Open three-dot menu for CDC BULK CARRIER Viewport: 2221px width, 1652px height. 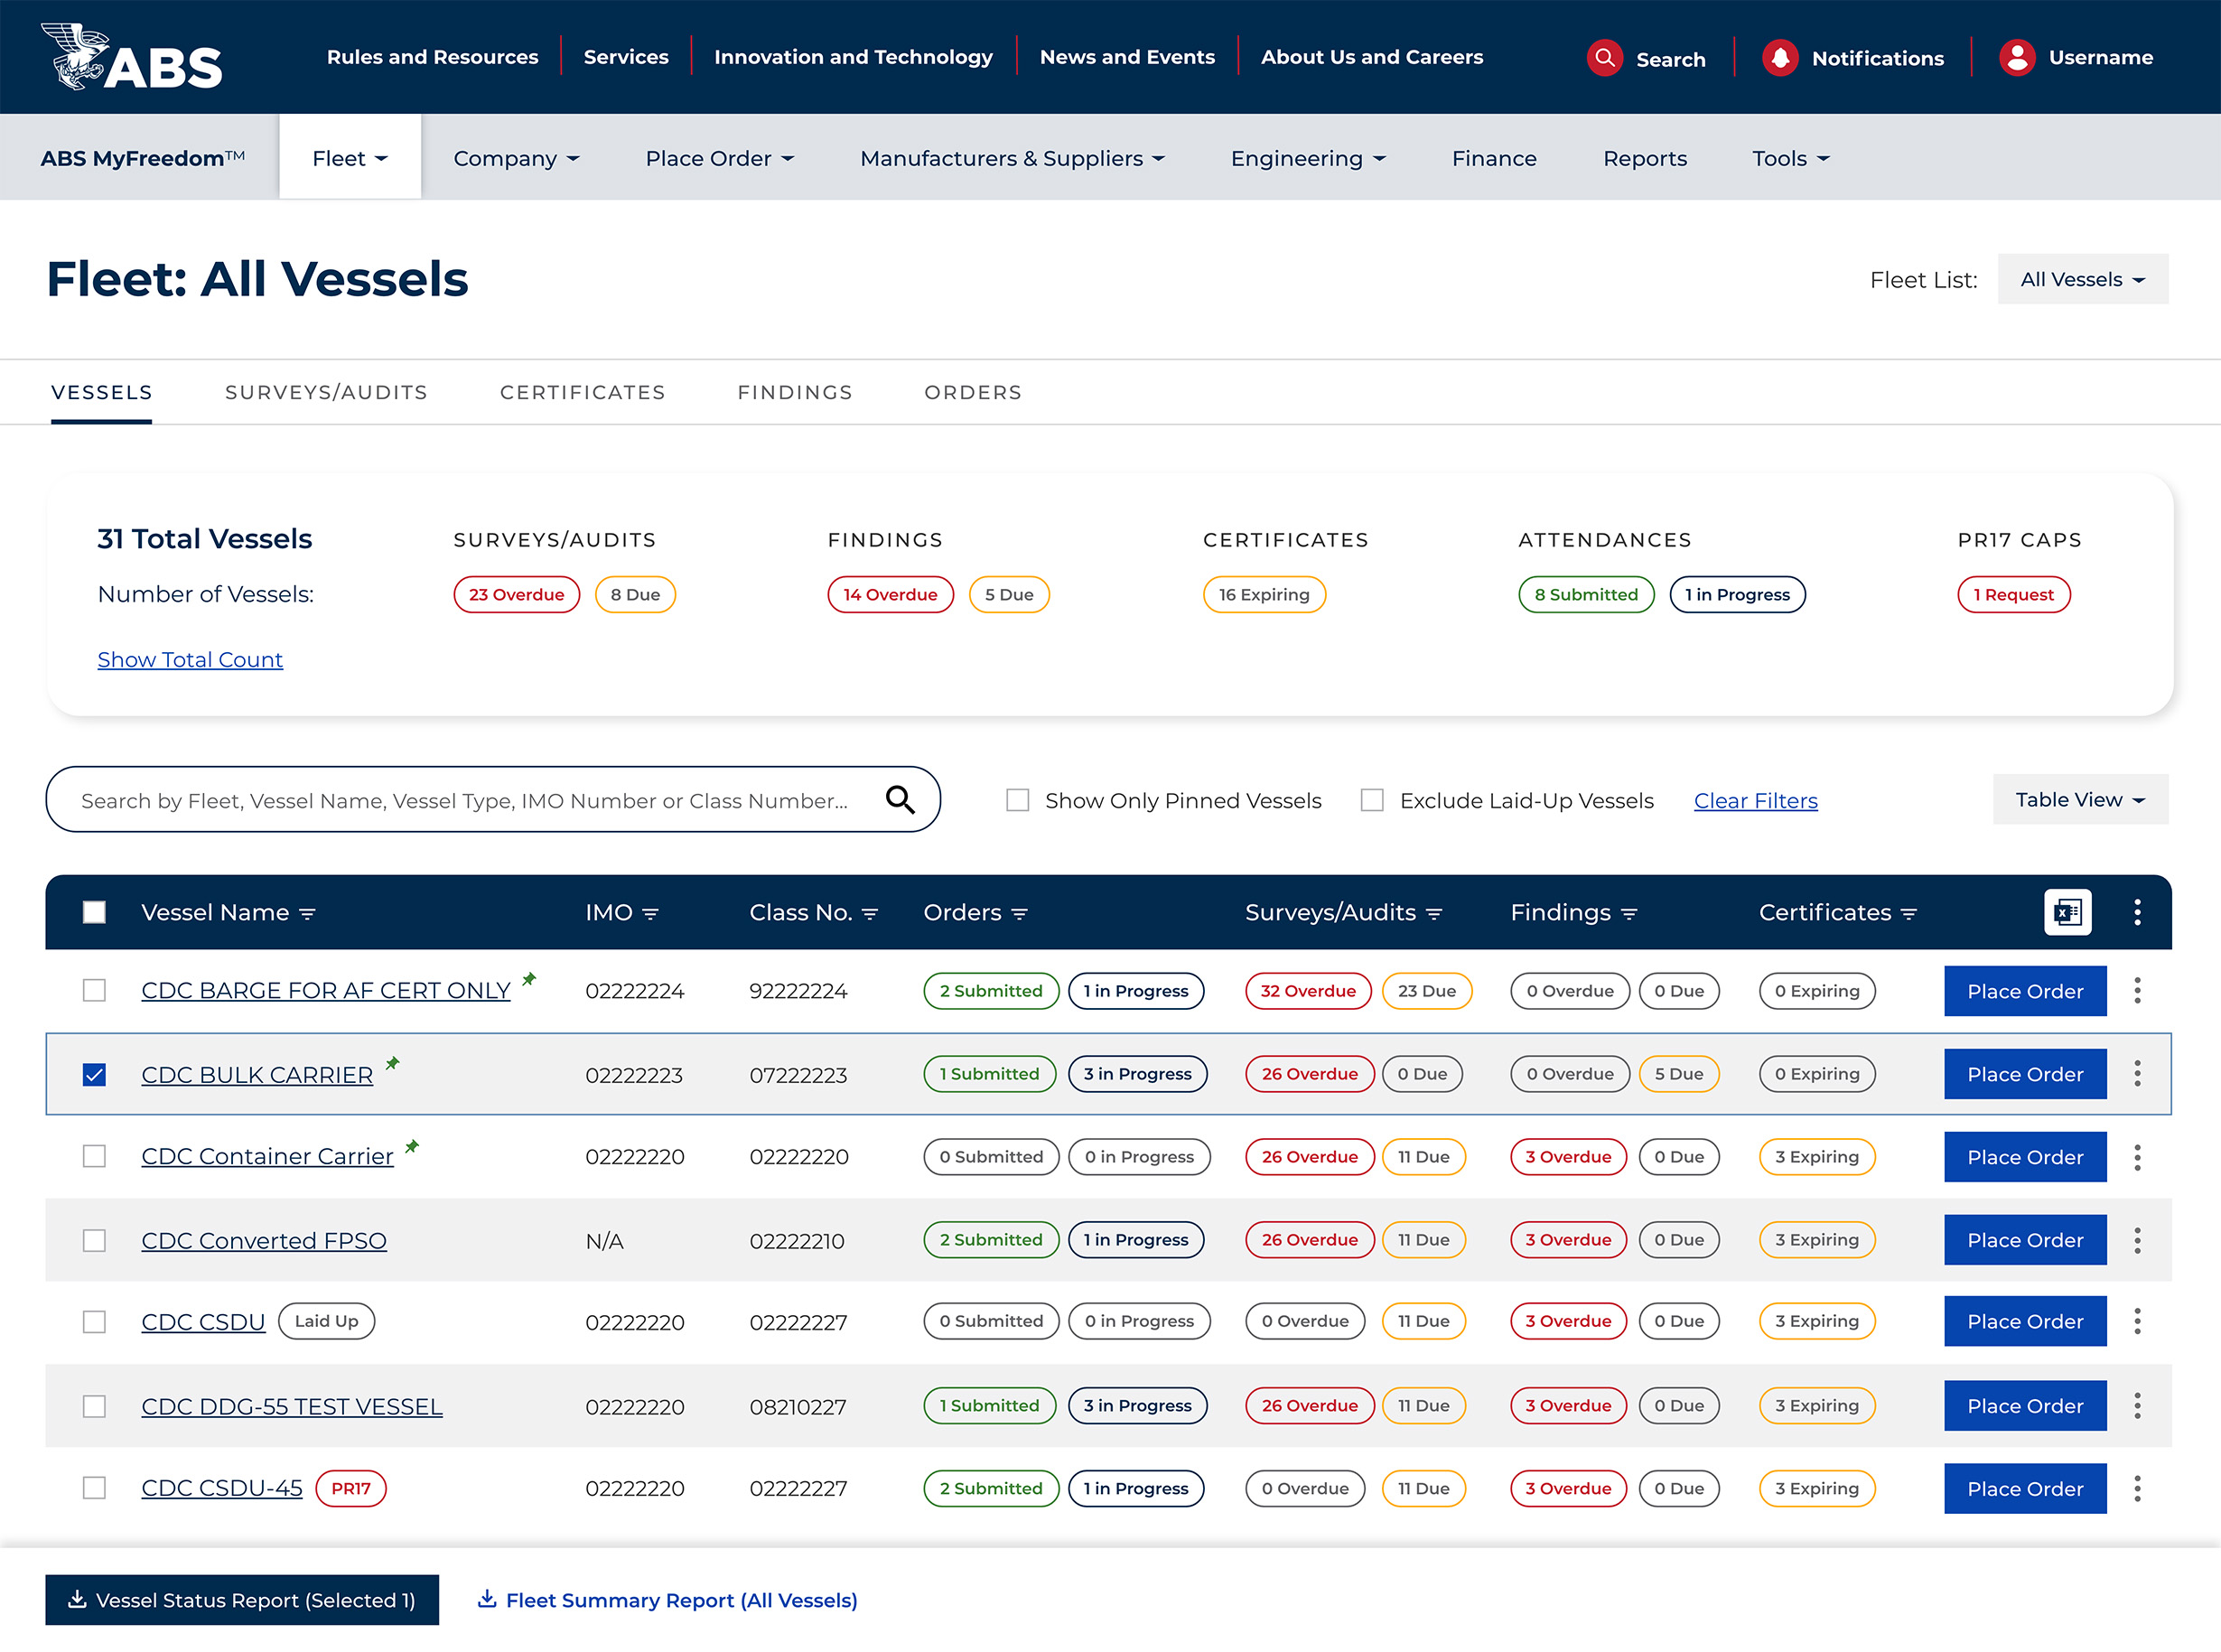(x=2137, y=1074)
